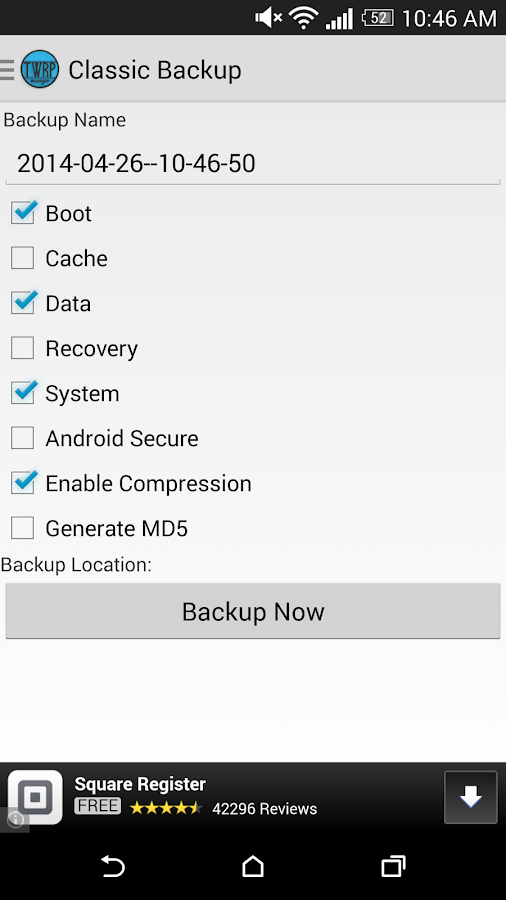Go to Android home screen
The image size is (506, 900).
253,866
